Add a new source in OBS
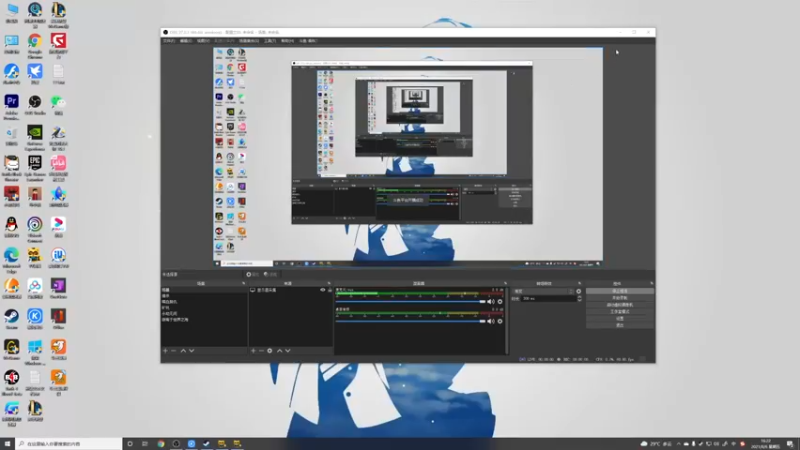800x450 pixels. click(253, 351)
